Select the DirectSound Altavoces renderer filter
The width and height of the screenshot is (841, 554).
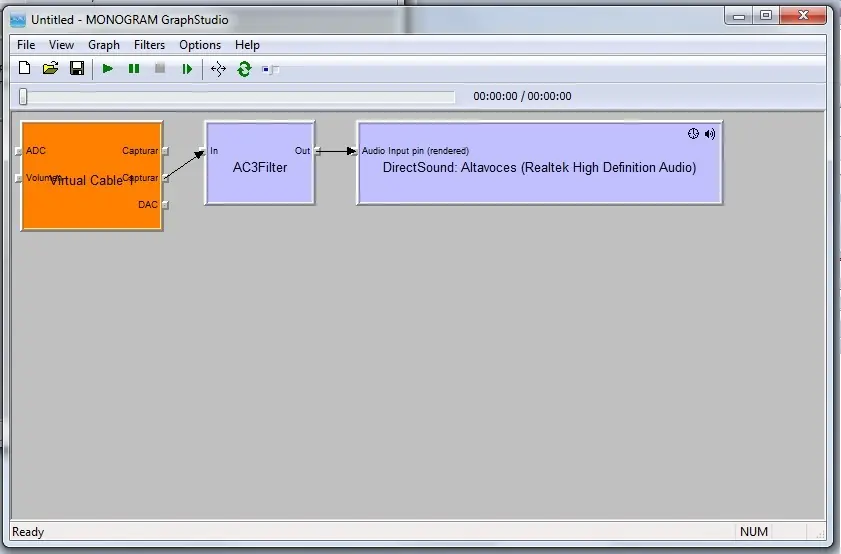(540, 163)
